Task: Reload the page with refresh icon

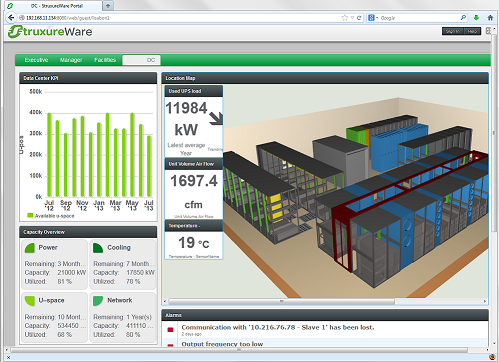Action: point(359,18)
